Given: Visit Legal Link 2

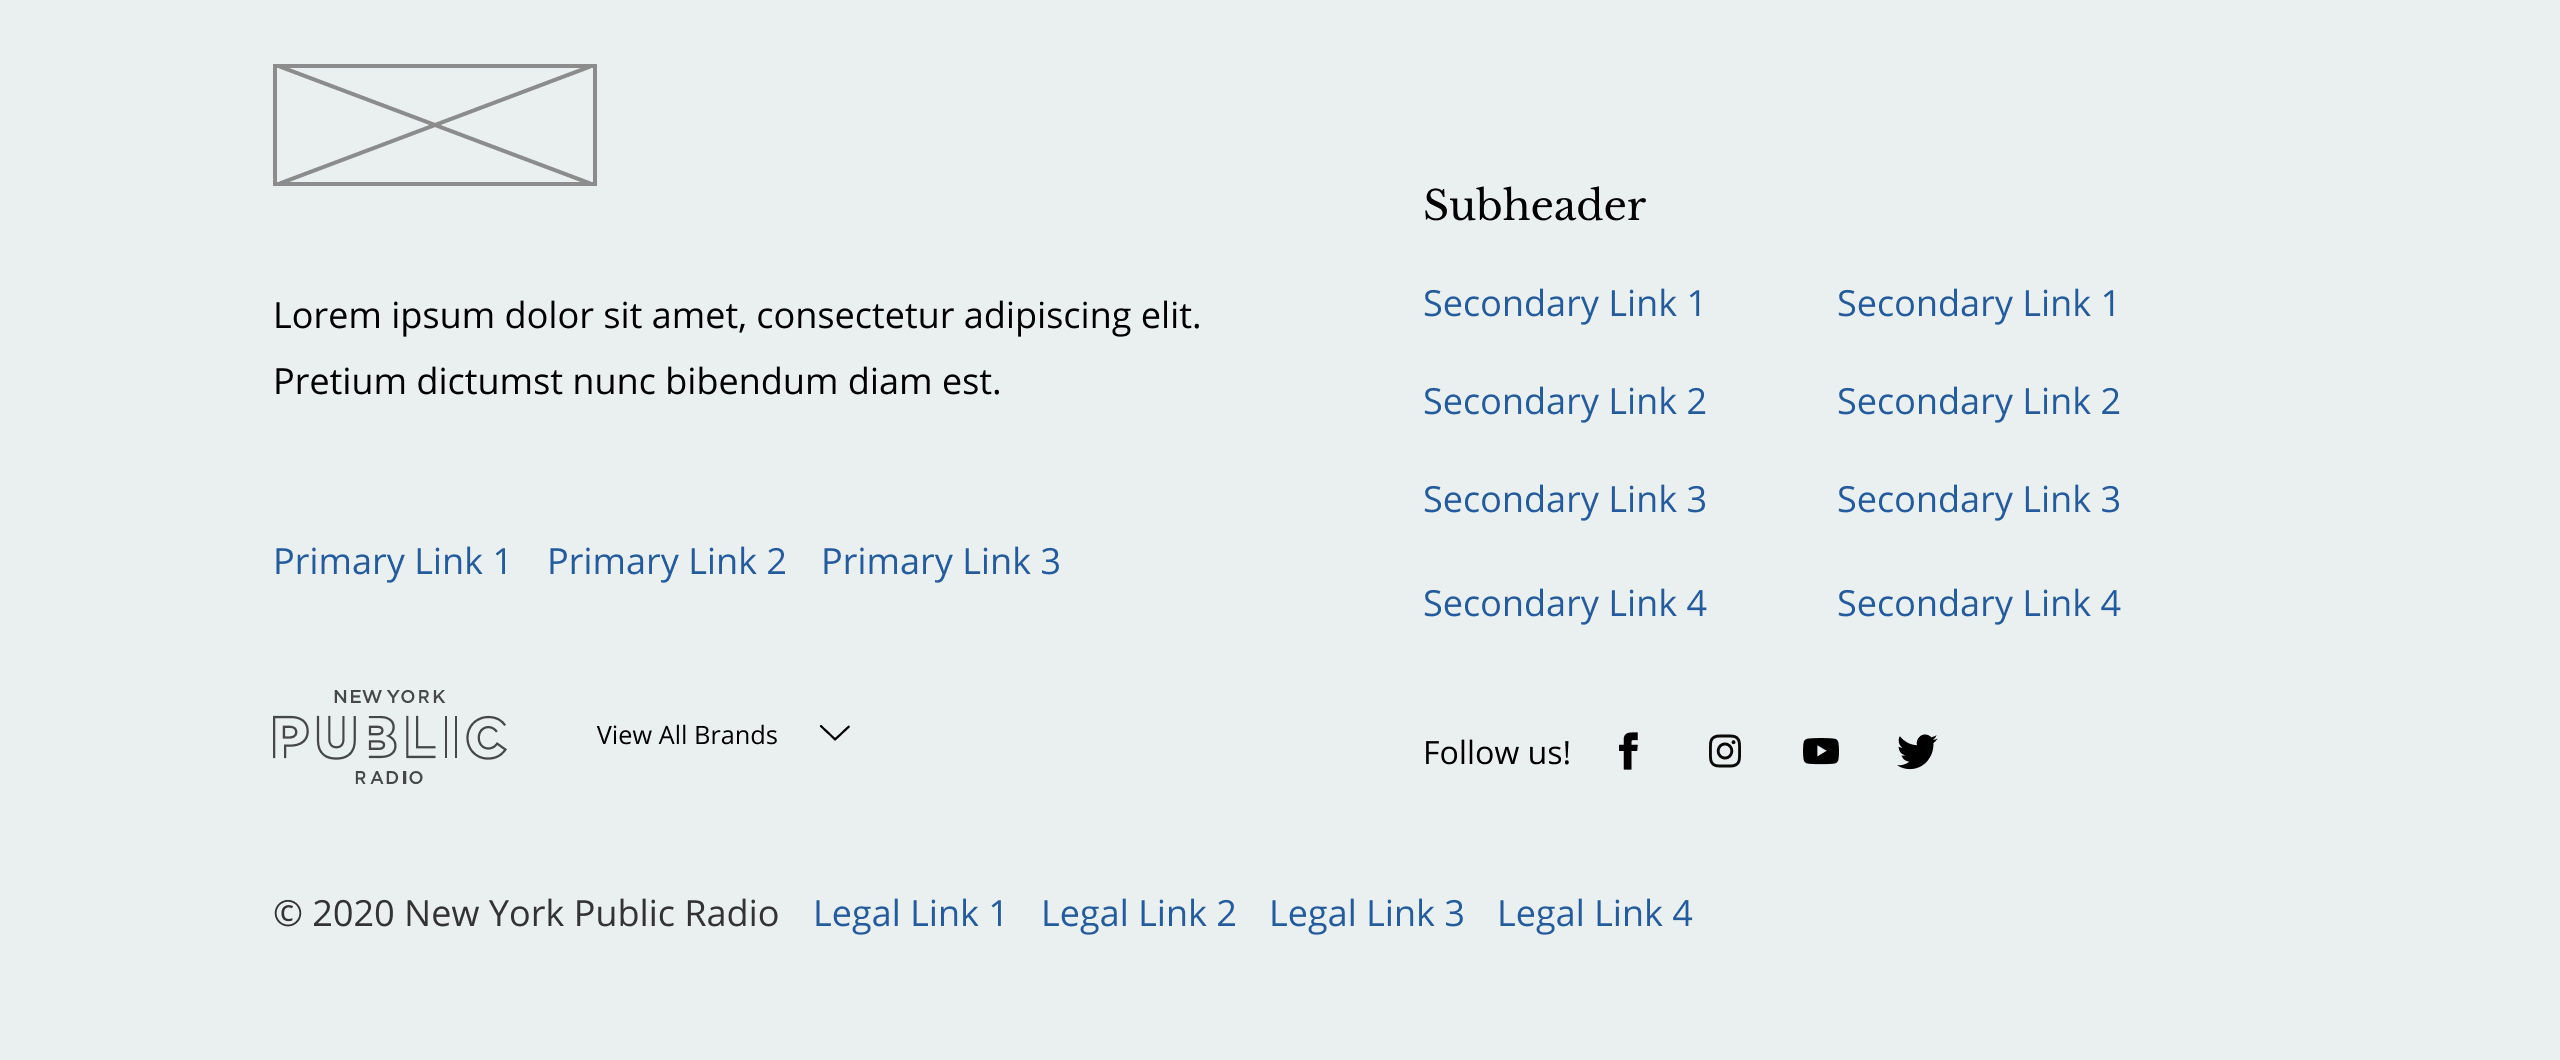Looking at the screenshot, I should click(1138, 914).
